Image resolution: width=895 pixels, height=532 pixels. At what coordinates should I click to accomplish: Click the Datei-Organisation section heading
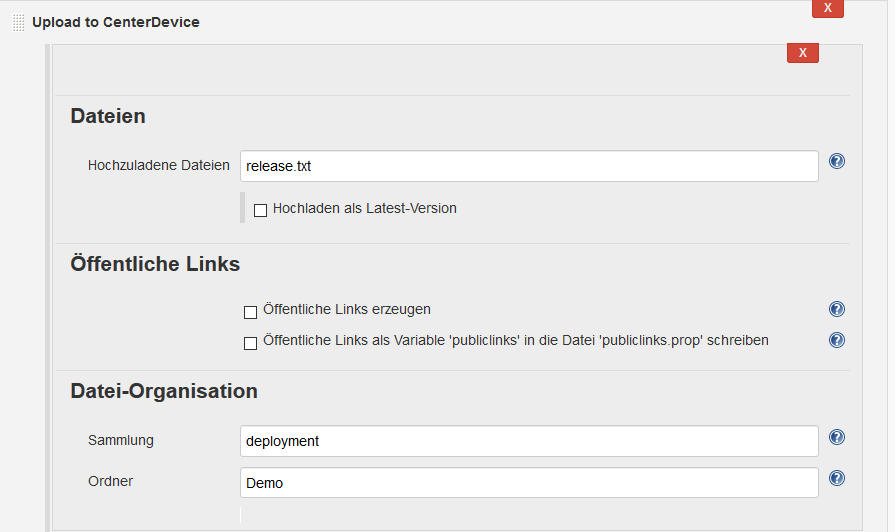164,391
